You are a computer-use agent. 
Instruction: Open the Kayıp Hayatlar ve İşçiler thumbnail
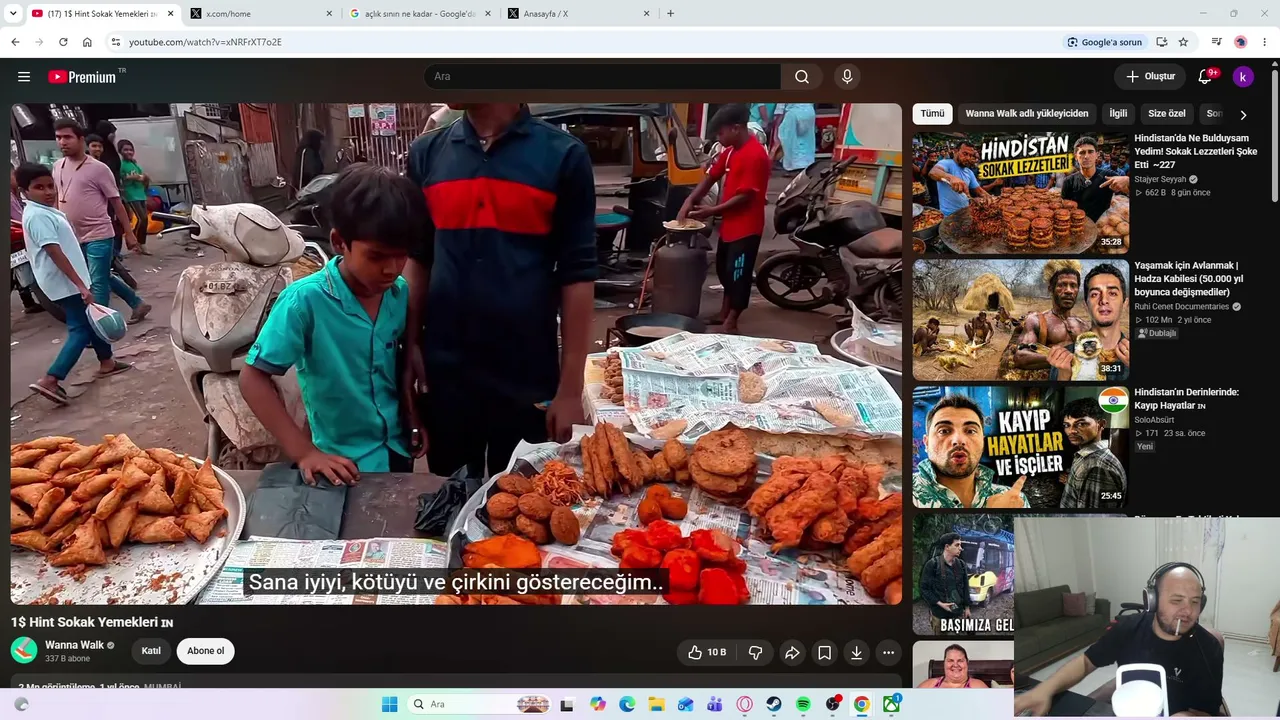click(x=1020, y=446)
